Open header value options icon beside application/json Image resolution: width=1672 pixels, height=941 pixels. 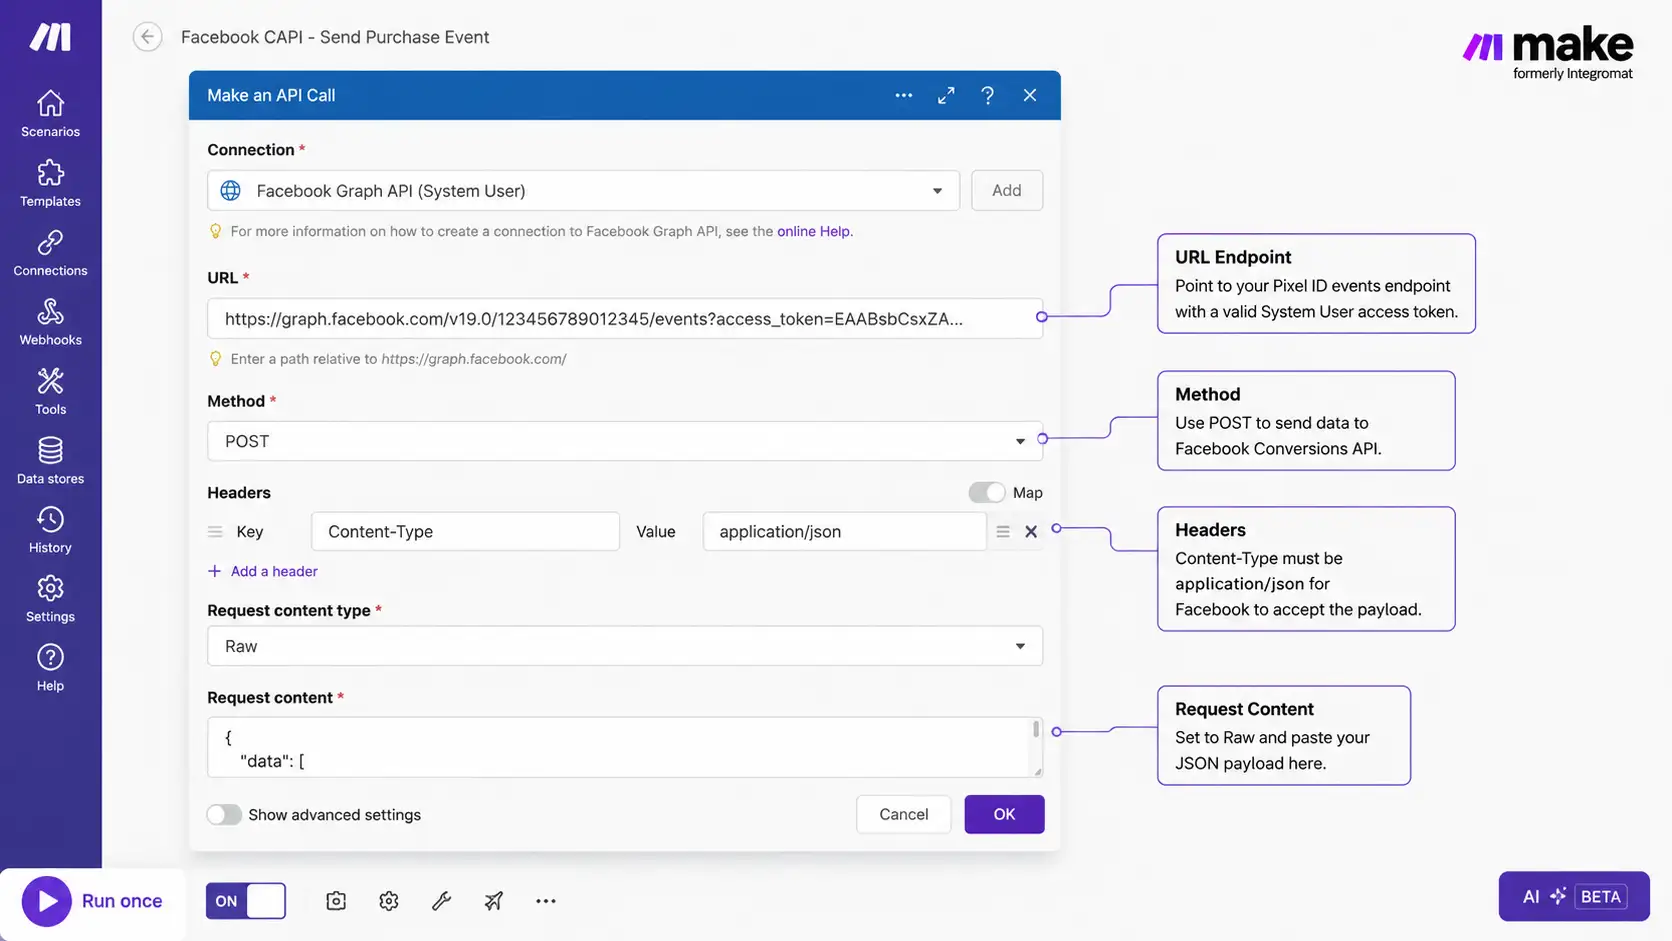pos(1003,532)
